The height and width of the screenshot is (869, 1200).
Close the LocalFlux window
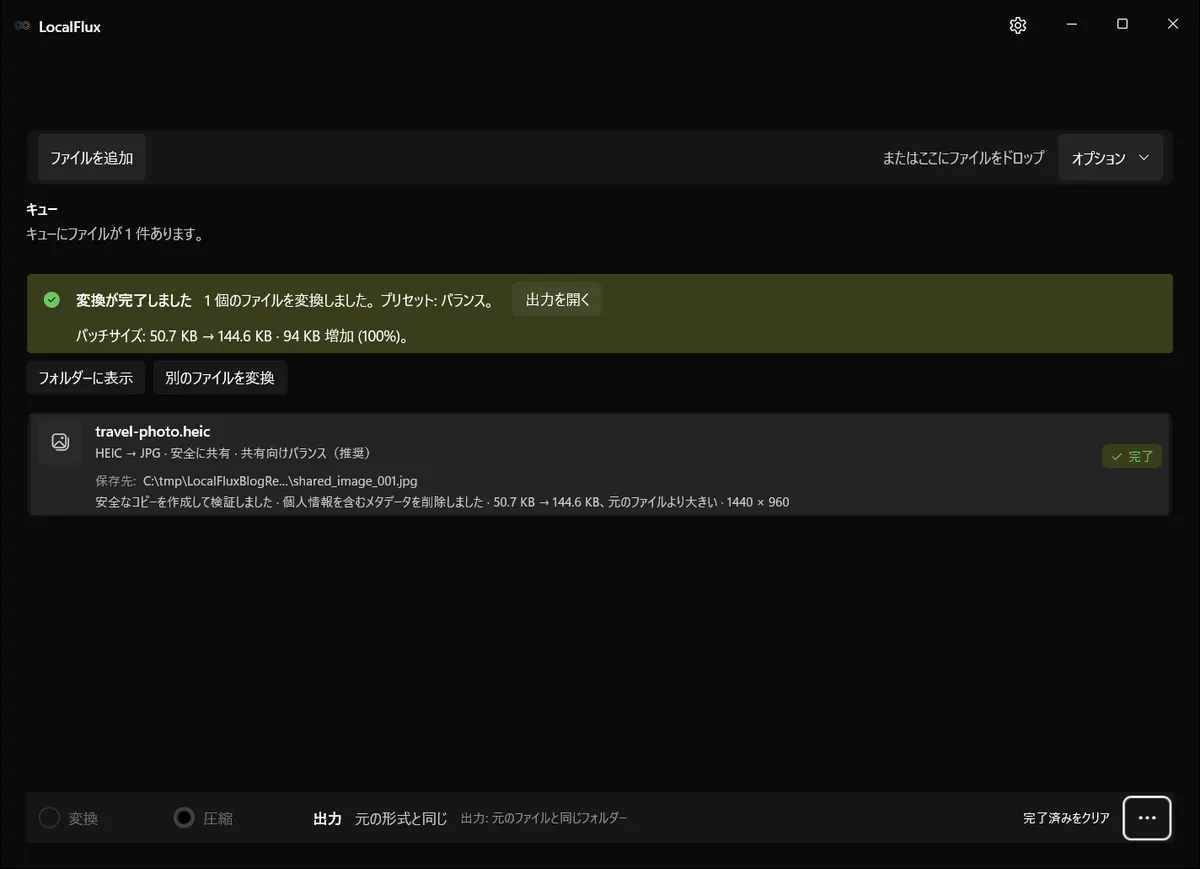point(1173,25)
